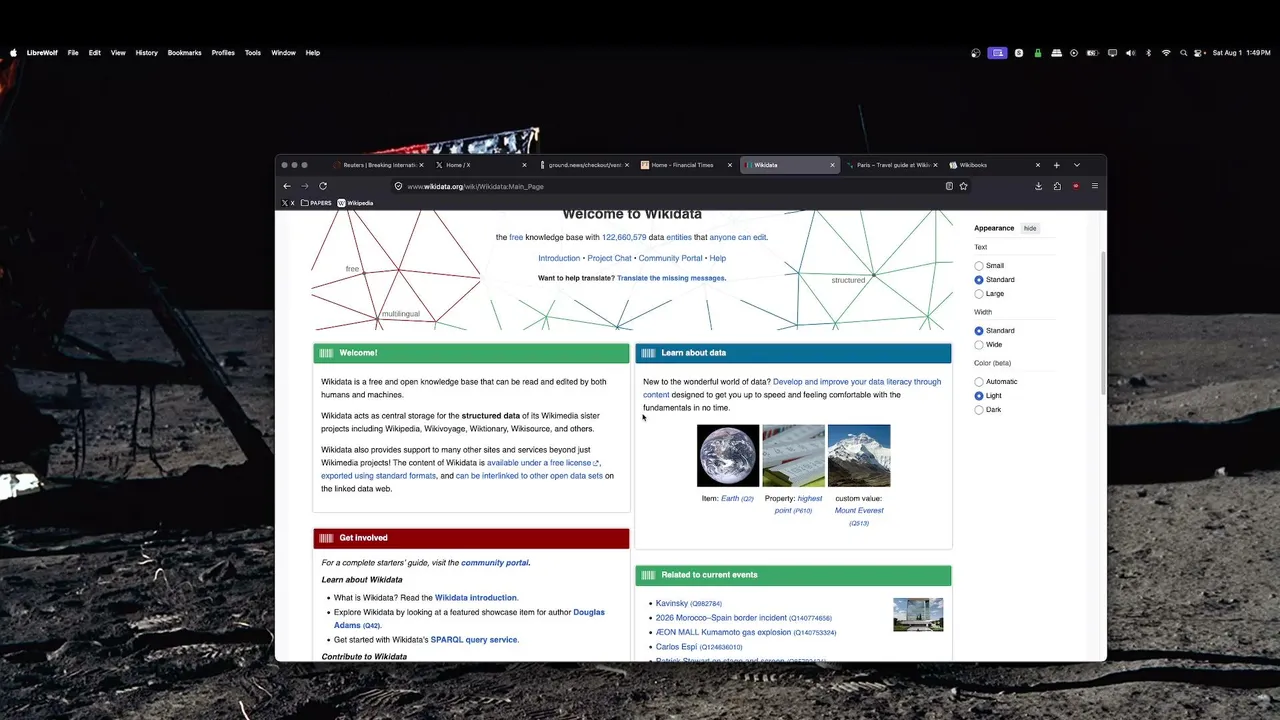Open the Carlos Espí link
Viewport: 1280px width, 720px height.
click(676, 647)
